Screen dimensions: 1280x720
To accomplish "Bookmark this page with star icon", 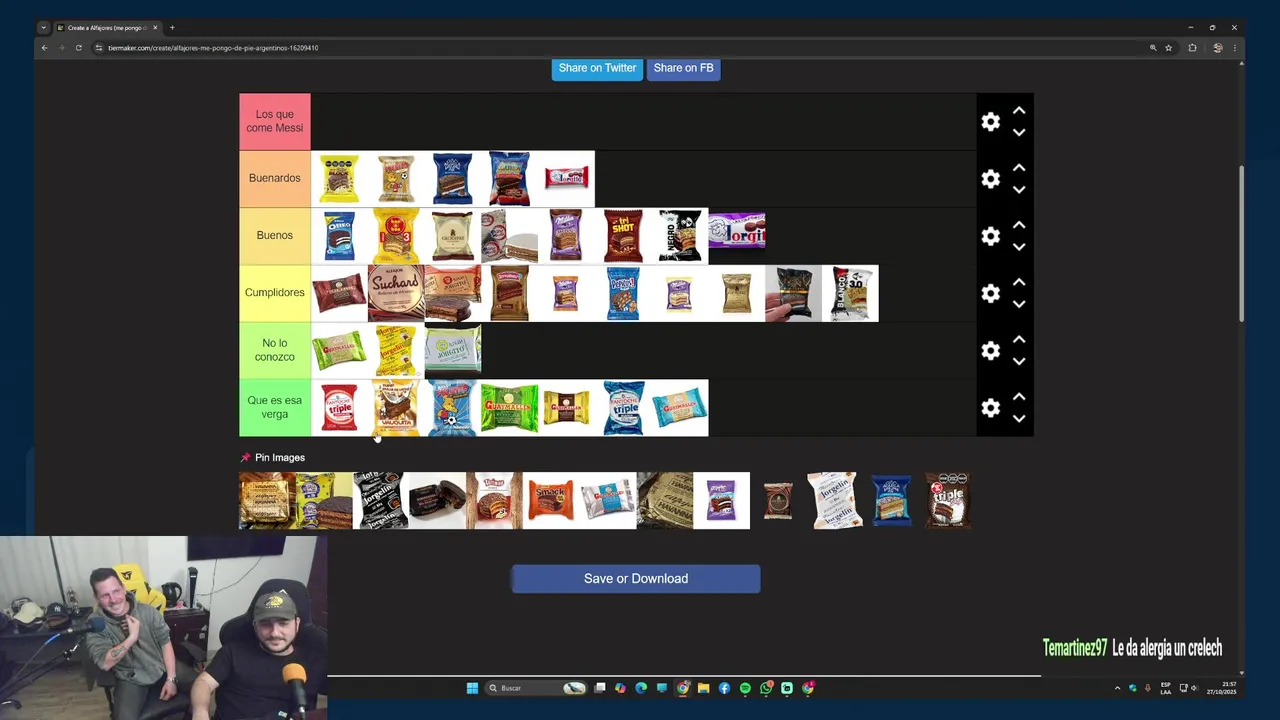I will [x=1168, y=48].
